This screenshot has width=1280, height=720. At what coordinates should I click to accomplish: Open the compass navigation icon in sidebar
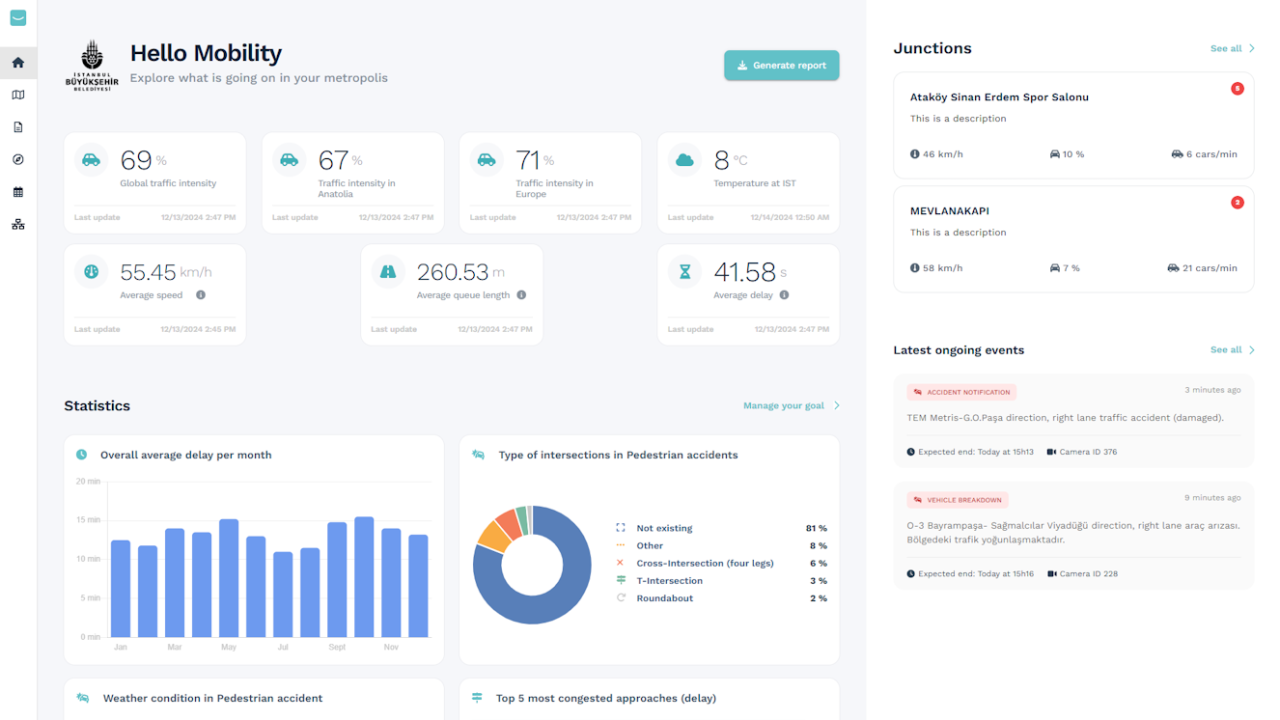18,158
